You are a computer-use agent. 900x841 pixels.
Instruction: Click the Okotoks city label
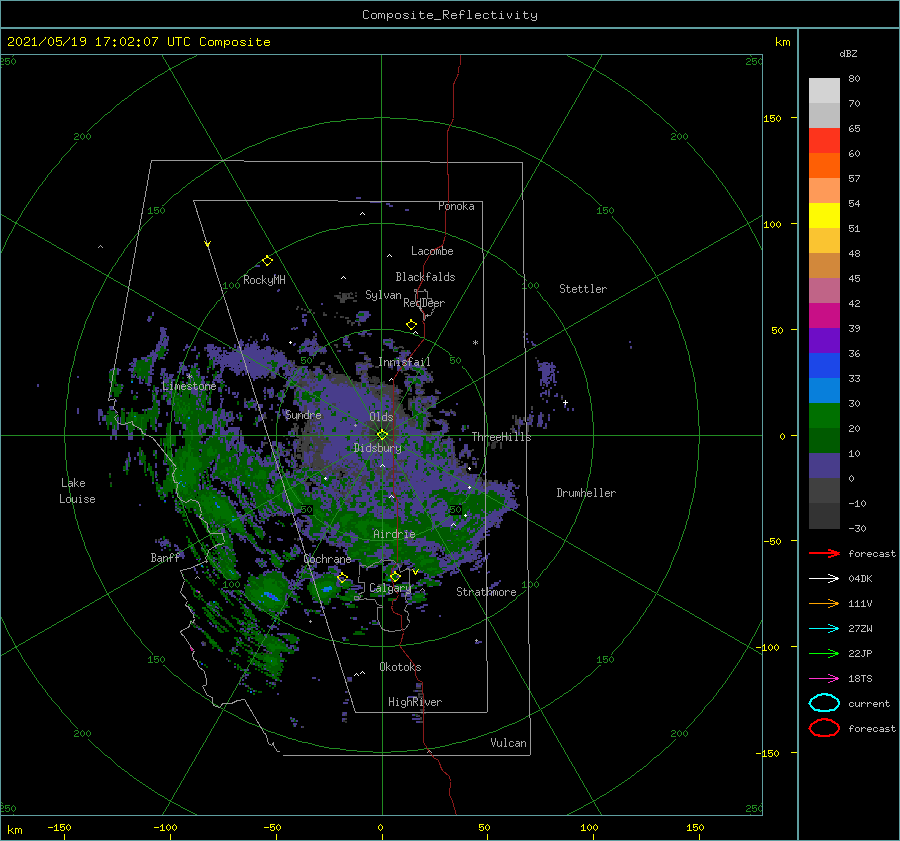(400, 666)
